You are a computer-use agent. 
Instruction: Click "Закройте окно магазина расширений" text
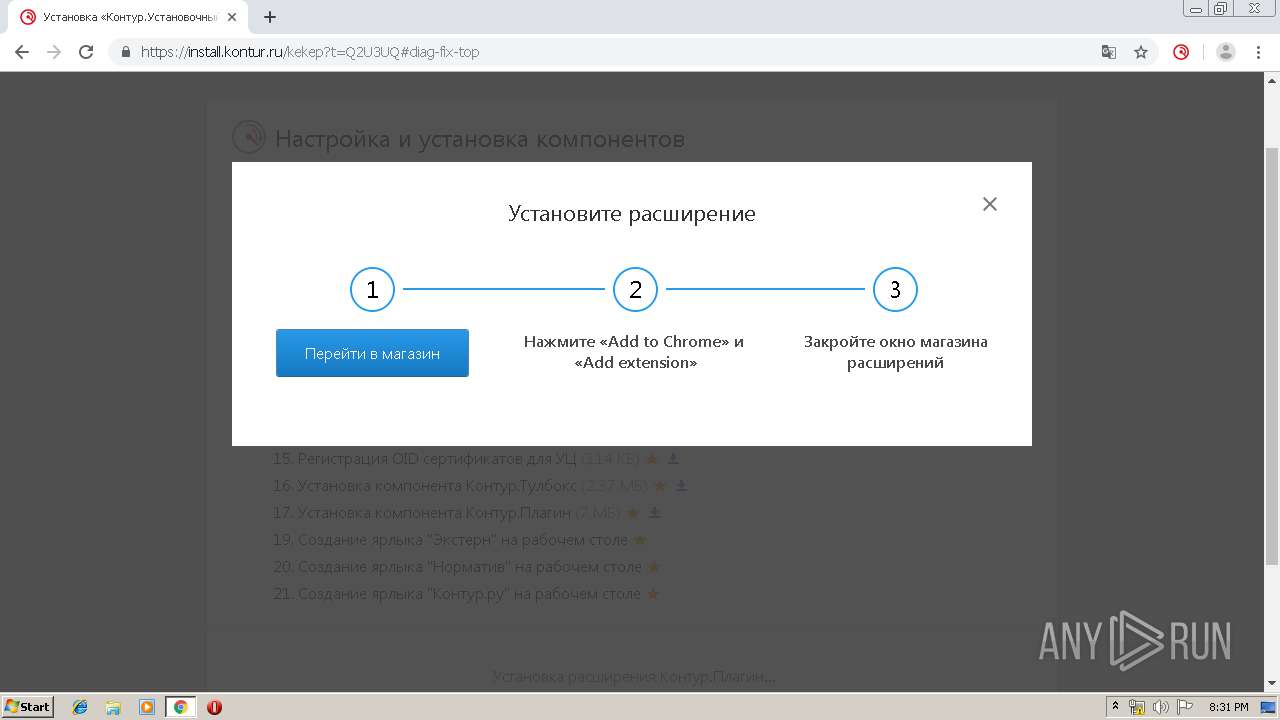pyautogui.click(x=895, y=352)
